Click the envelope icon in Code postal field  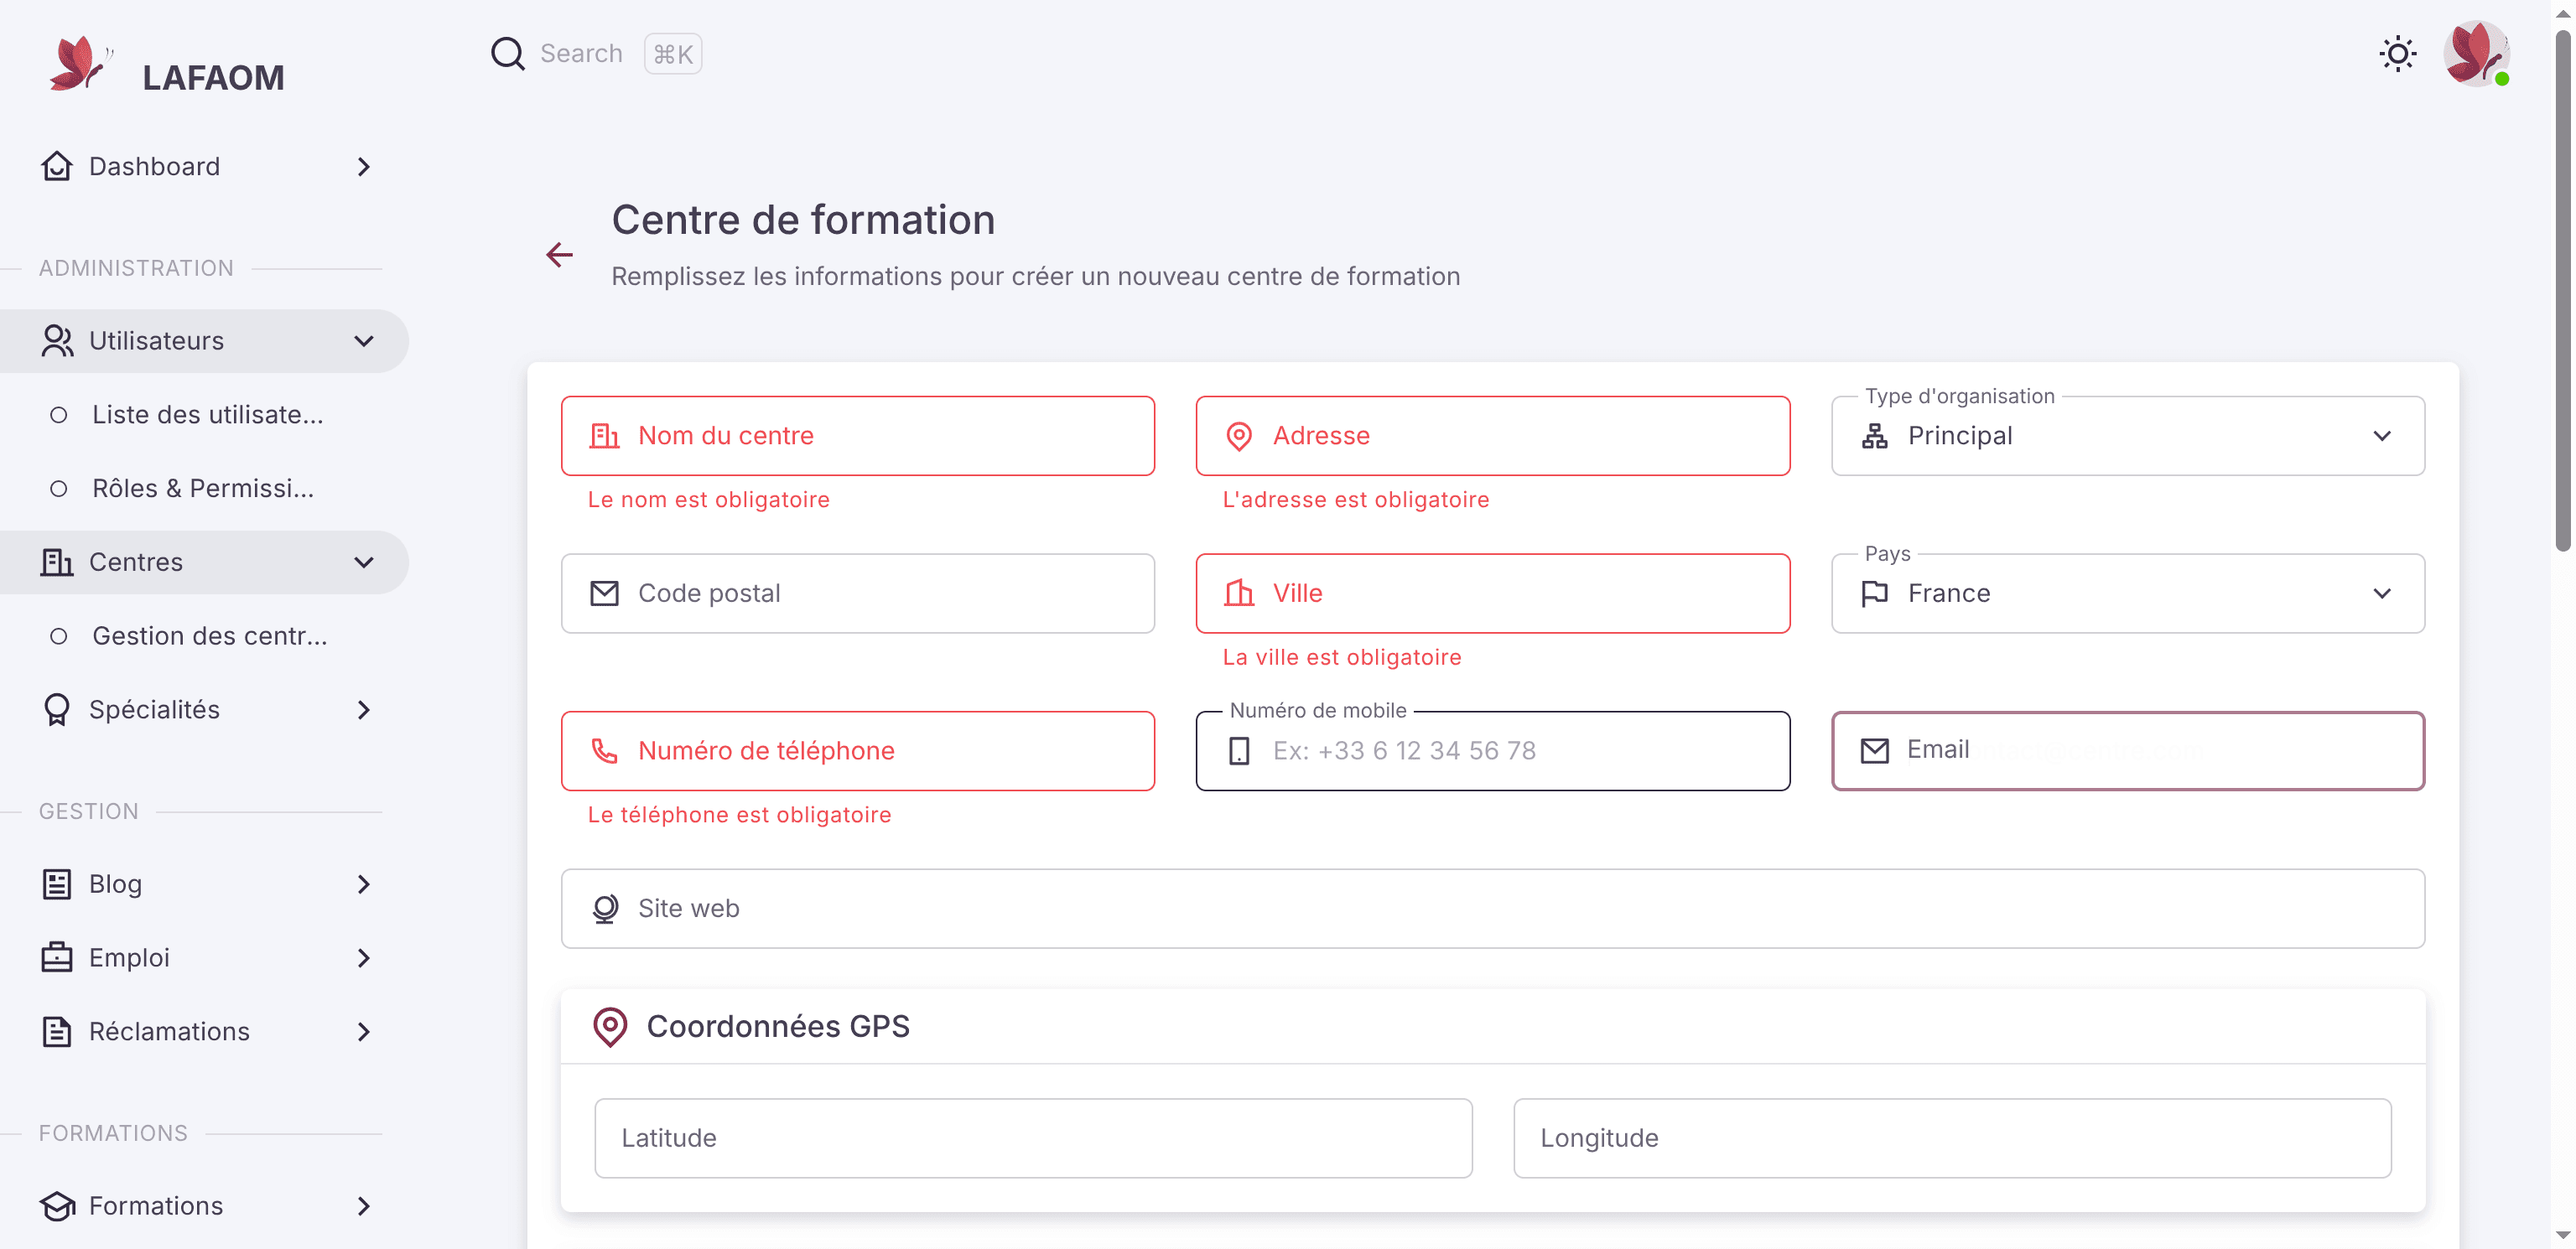click(605, 594)
